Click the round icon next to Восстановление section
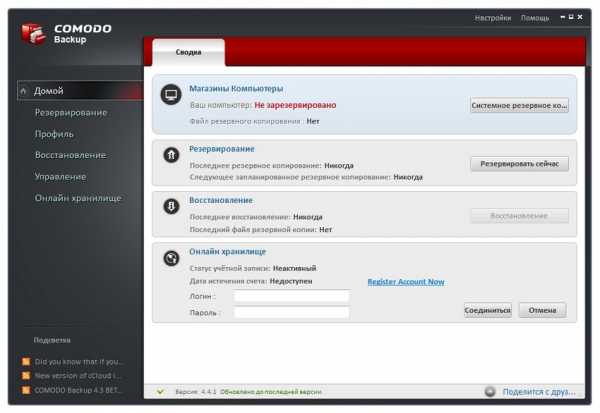This screenshot has width=600, height=413. pos(171,206)
